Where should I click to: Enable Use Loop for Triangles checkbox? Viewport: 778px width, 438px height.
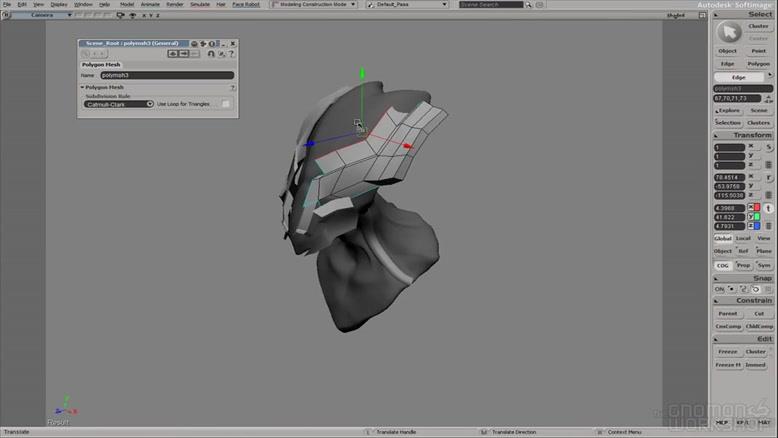pyautogui.click(x=226, y=104)
